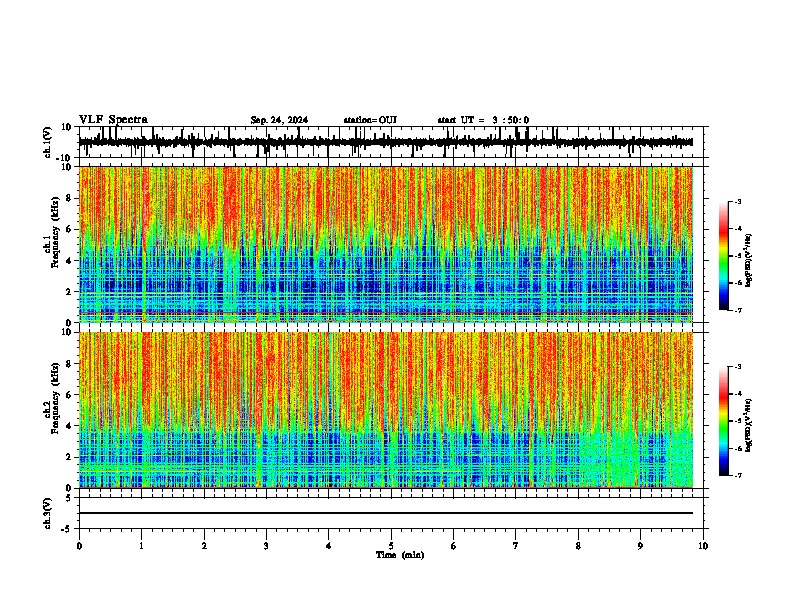
Task: Click the time-axis tick label "10" below the ch.3 panel
Action: coord(703,546)
